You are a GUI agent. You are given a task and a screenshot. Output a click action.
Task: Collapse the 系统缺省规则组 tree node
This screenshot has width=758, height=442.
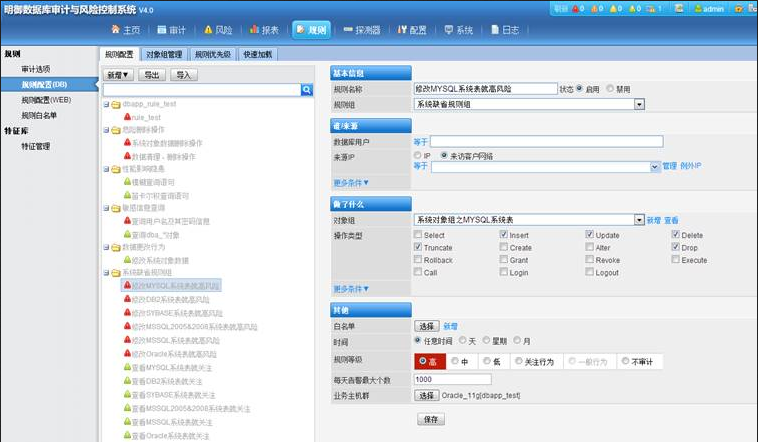click(106, 273)
